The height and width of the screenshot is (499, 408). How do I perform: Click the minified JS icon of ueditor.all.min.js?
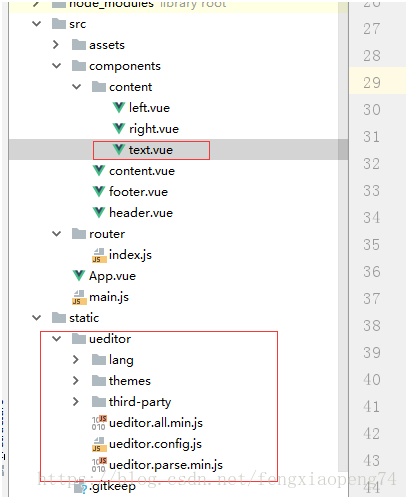[x=99, y=423]
